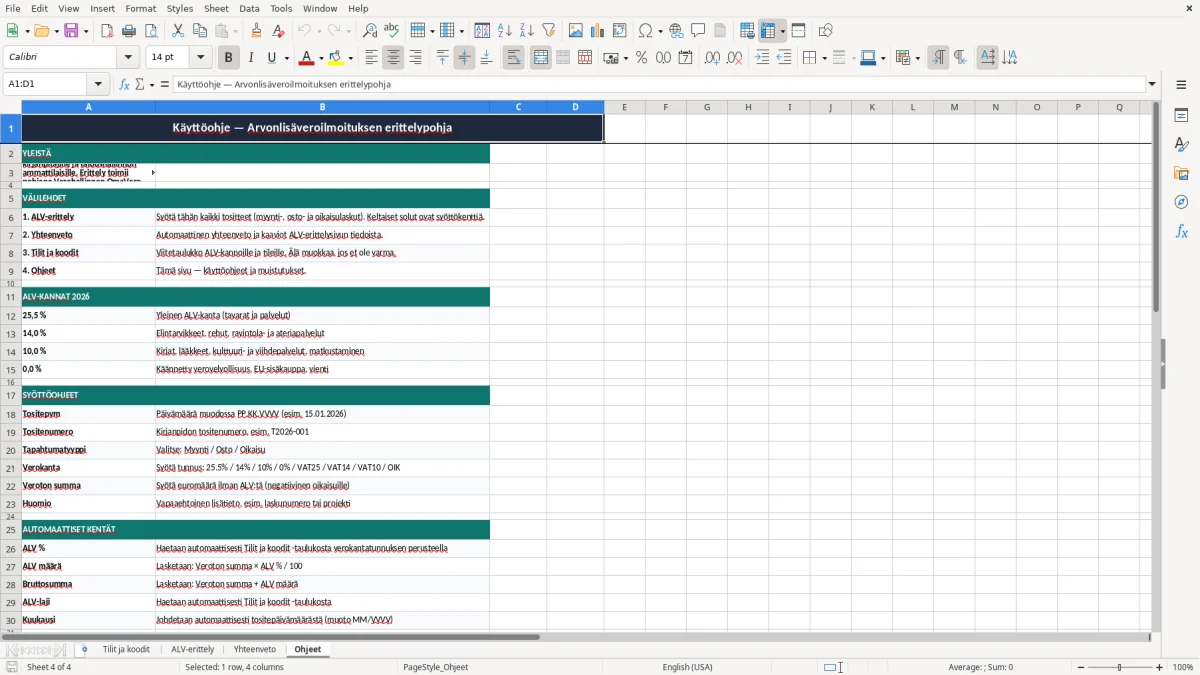Switch to ALV-erittely sheet tab
Screen dimensions: 1200x675
click(x=193, y=650)
